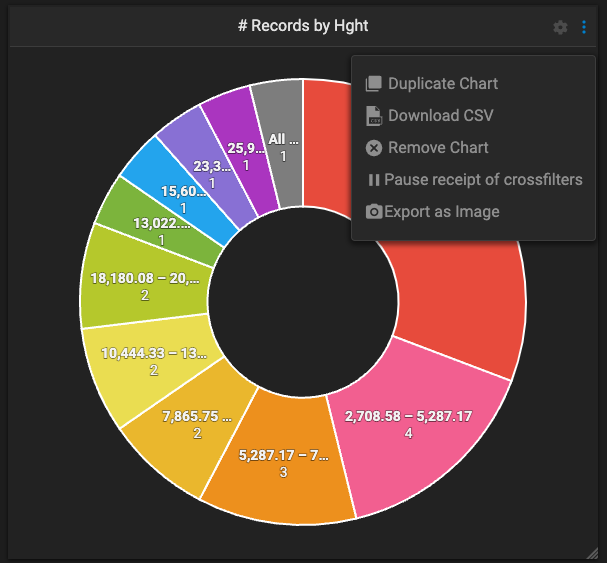Toggle Pause receipt of crossfilters
The image size is (607, 563).
click(x=483, y=180)
